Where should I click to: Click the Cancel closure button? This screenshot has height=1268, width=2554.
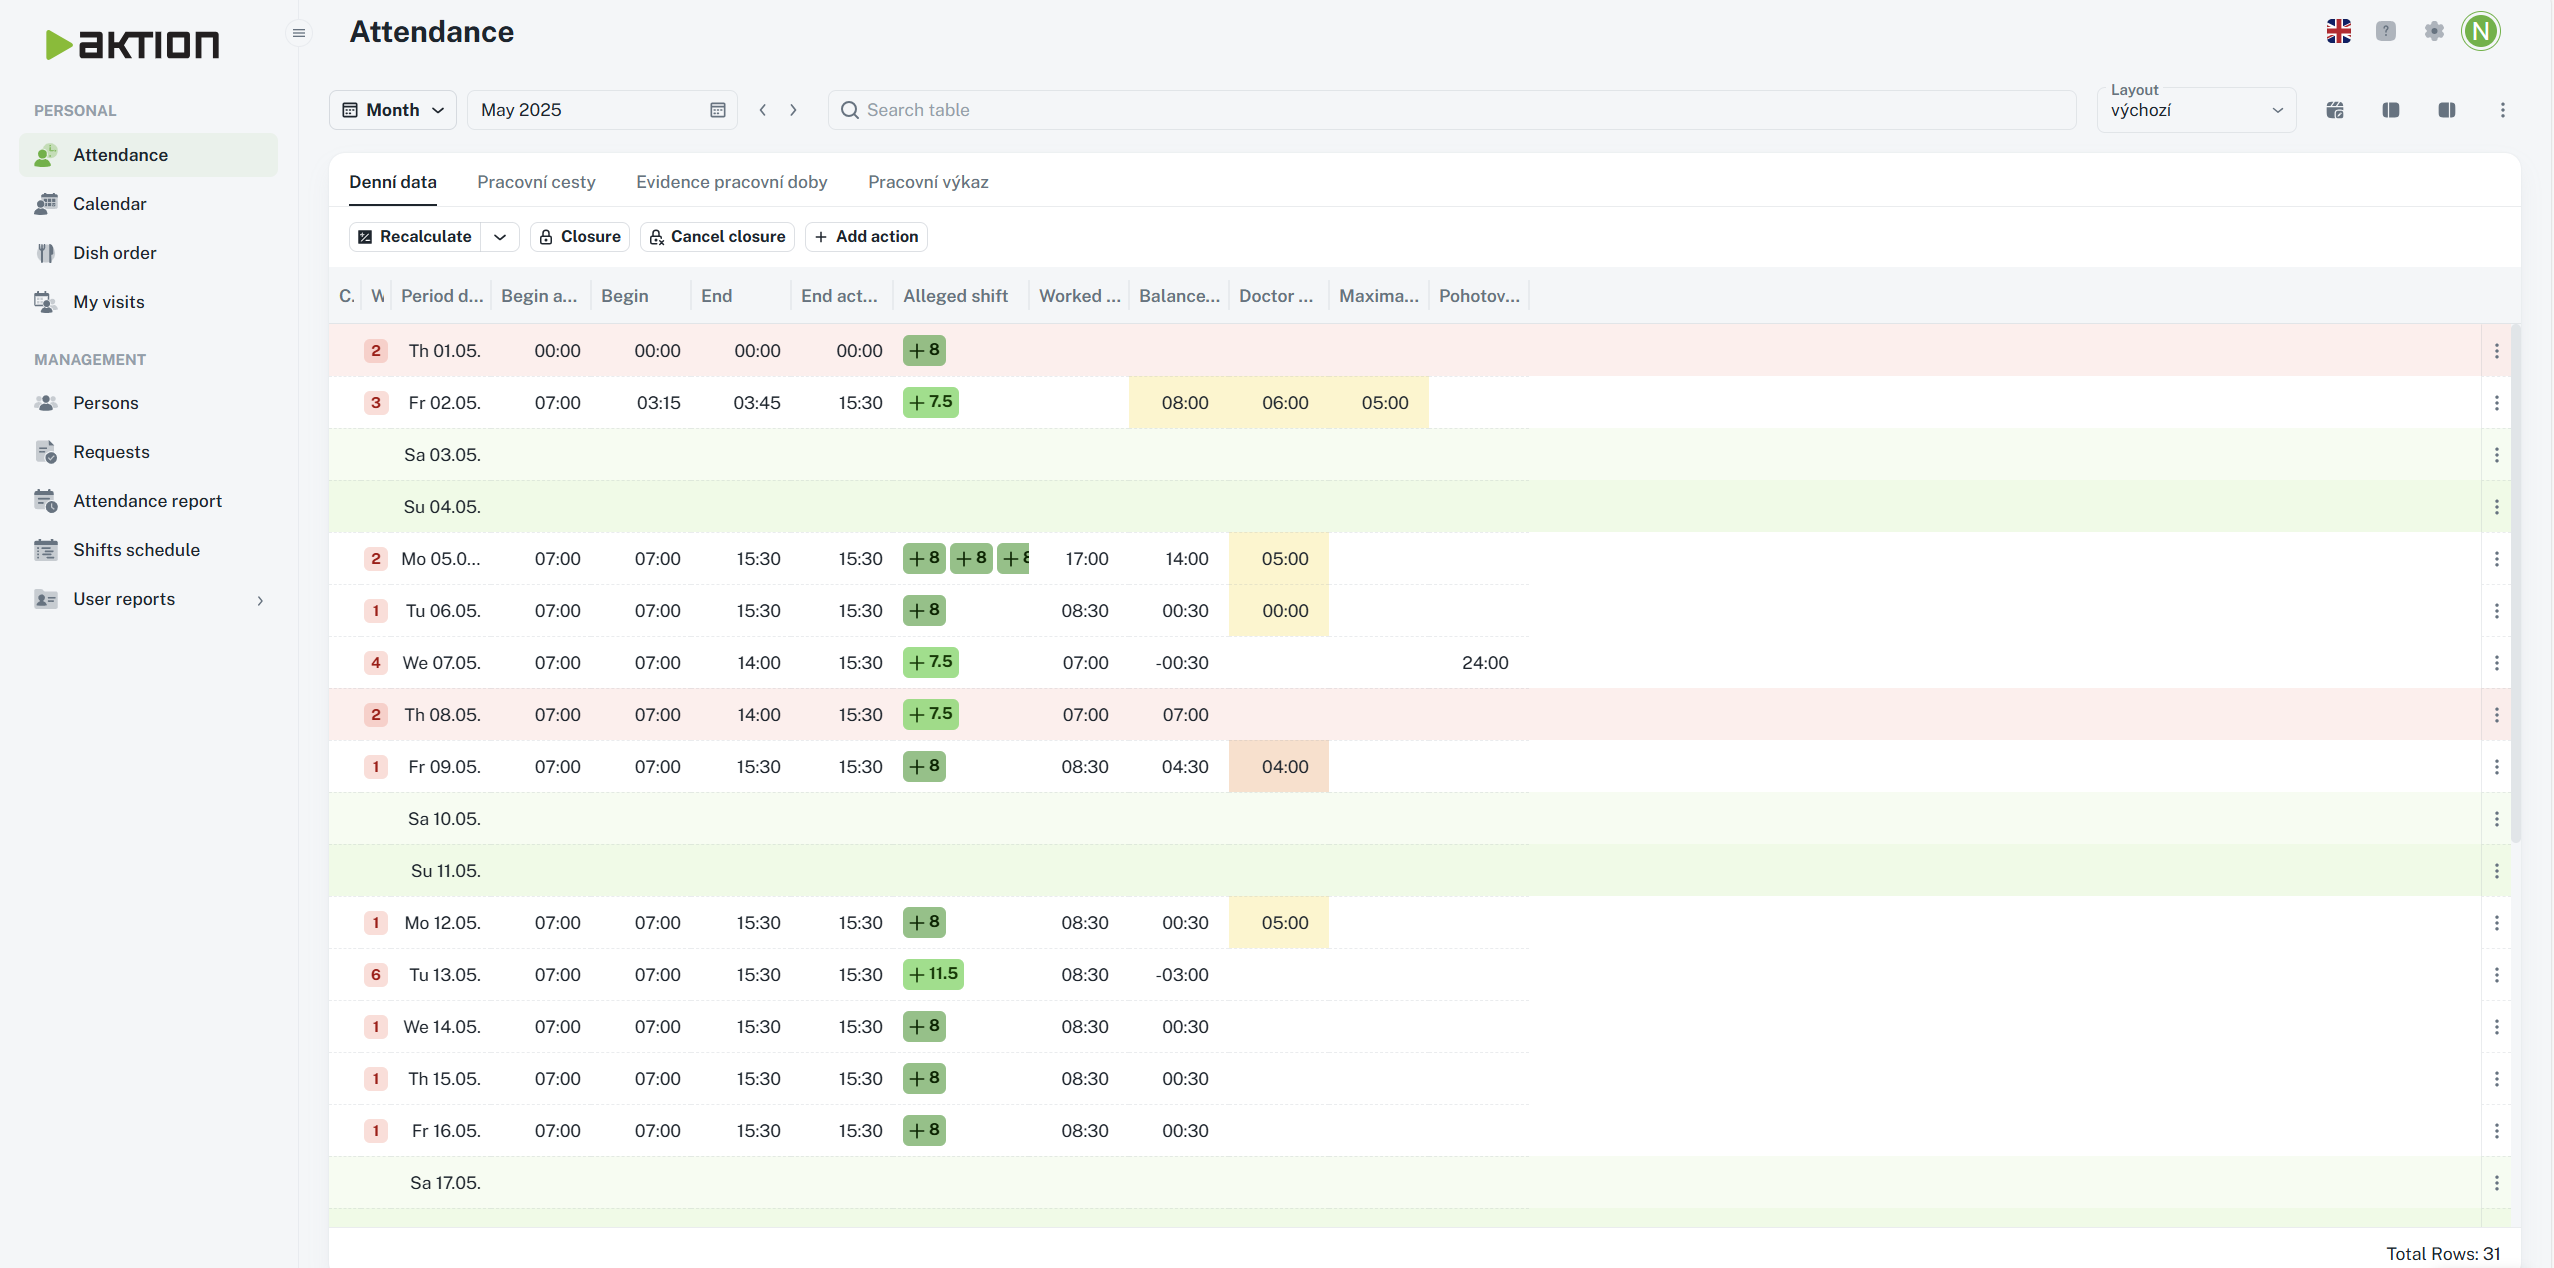pyautogui.click(x=717, y=237)
